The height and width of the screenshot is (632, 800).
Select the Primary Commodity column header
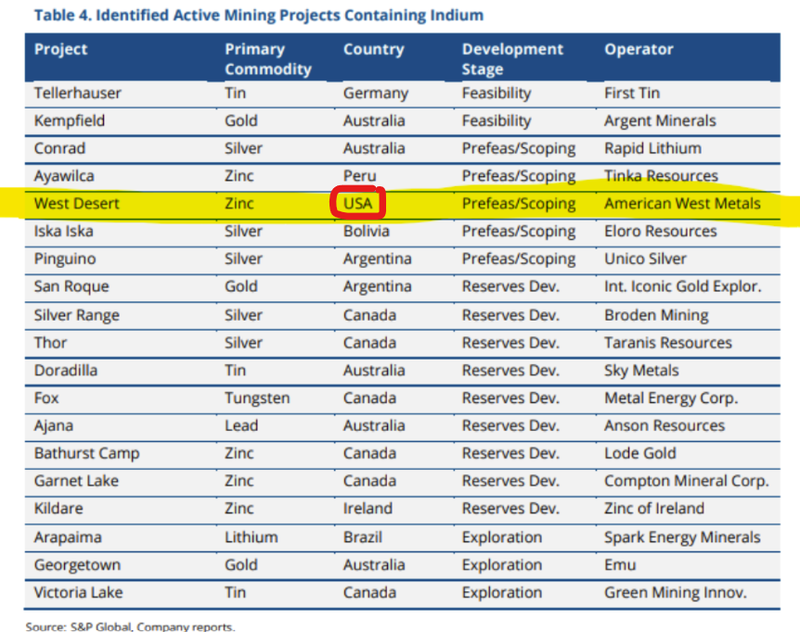pos(268,59)
